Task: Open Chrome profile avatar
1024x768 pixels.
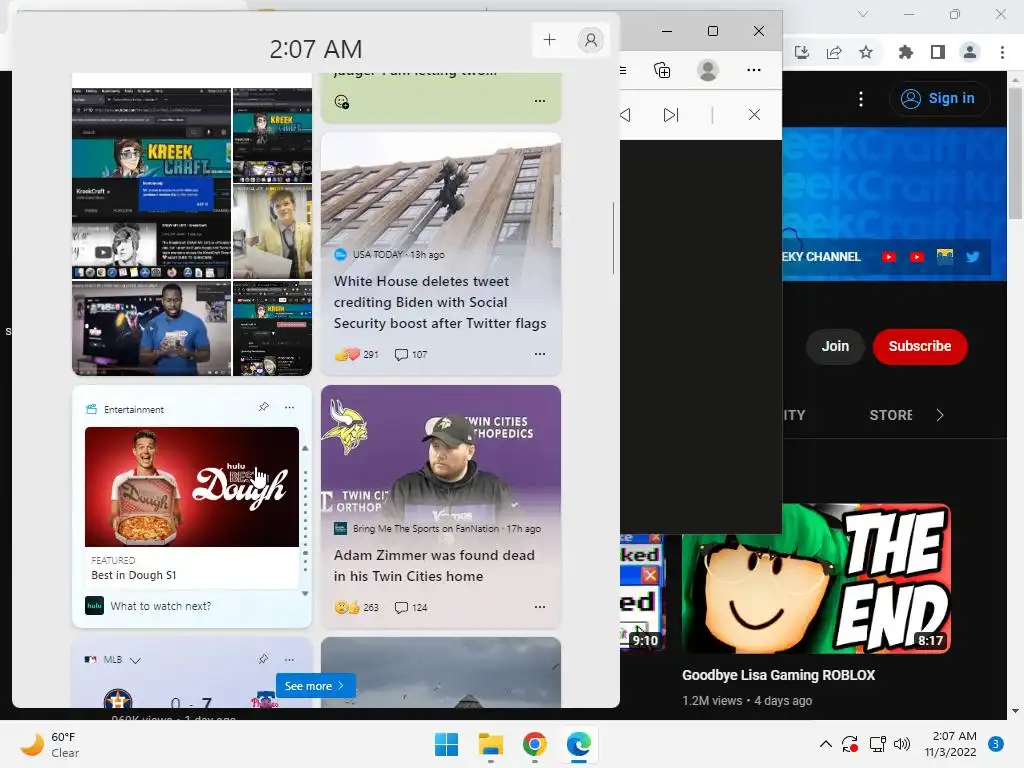Action: 970,52
